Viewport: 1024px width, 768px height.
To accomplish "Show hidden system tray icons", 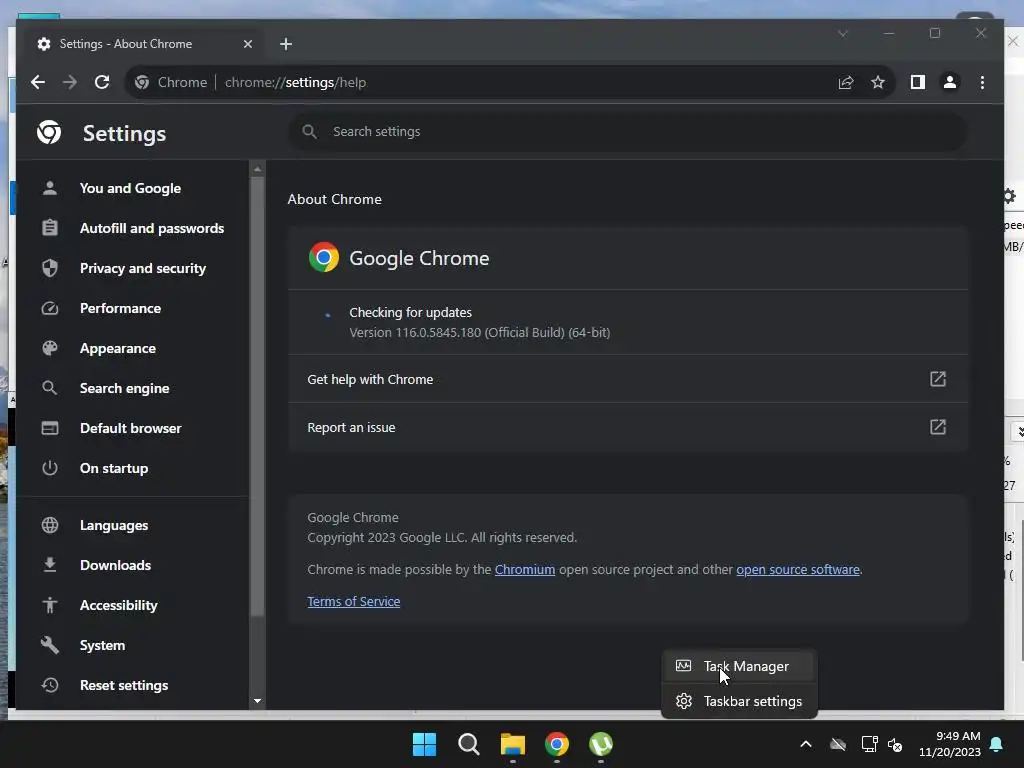I will 806,744.
